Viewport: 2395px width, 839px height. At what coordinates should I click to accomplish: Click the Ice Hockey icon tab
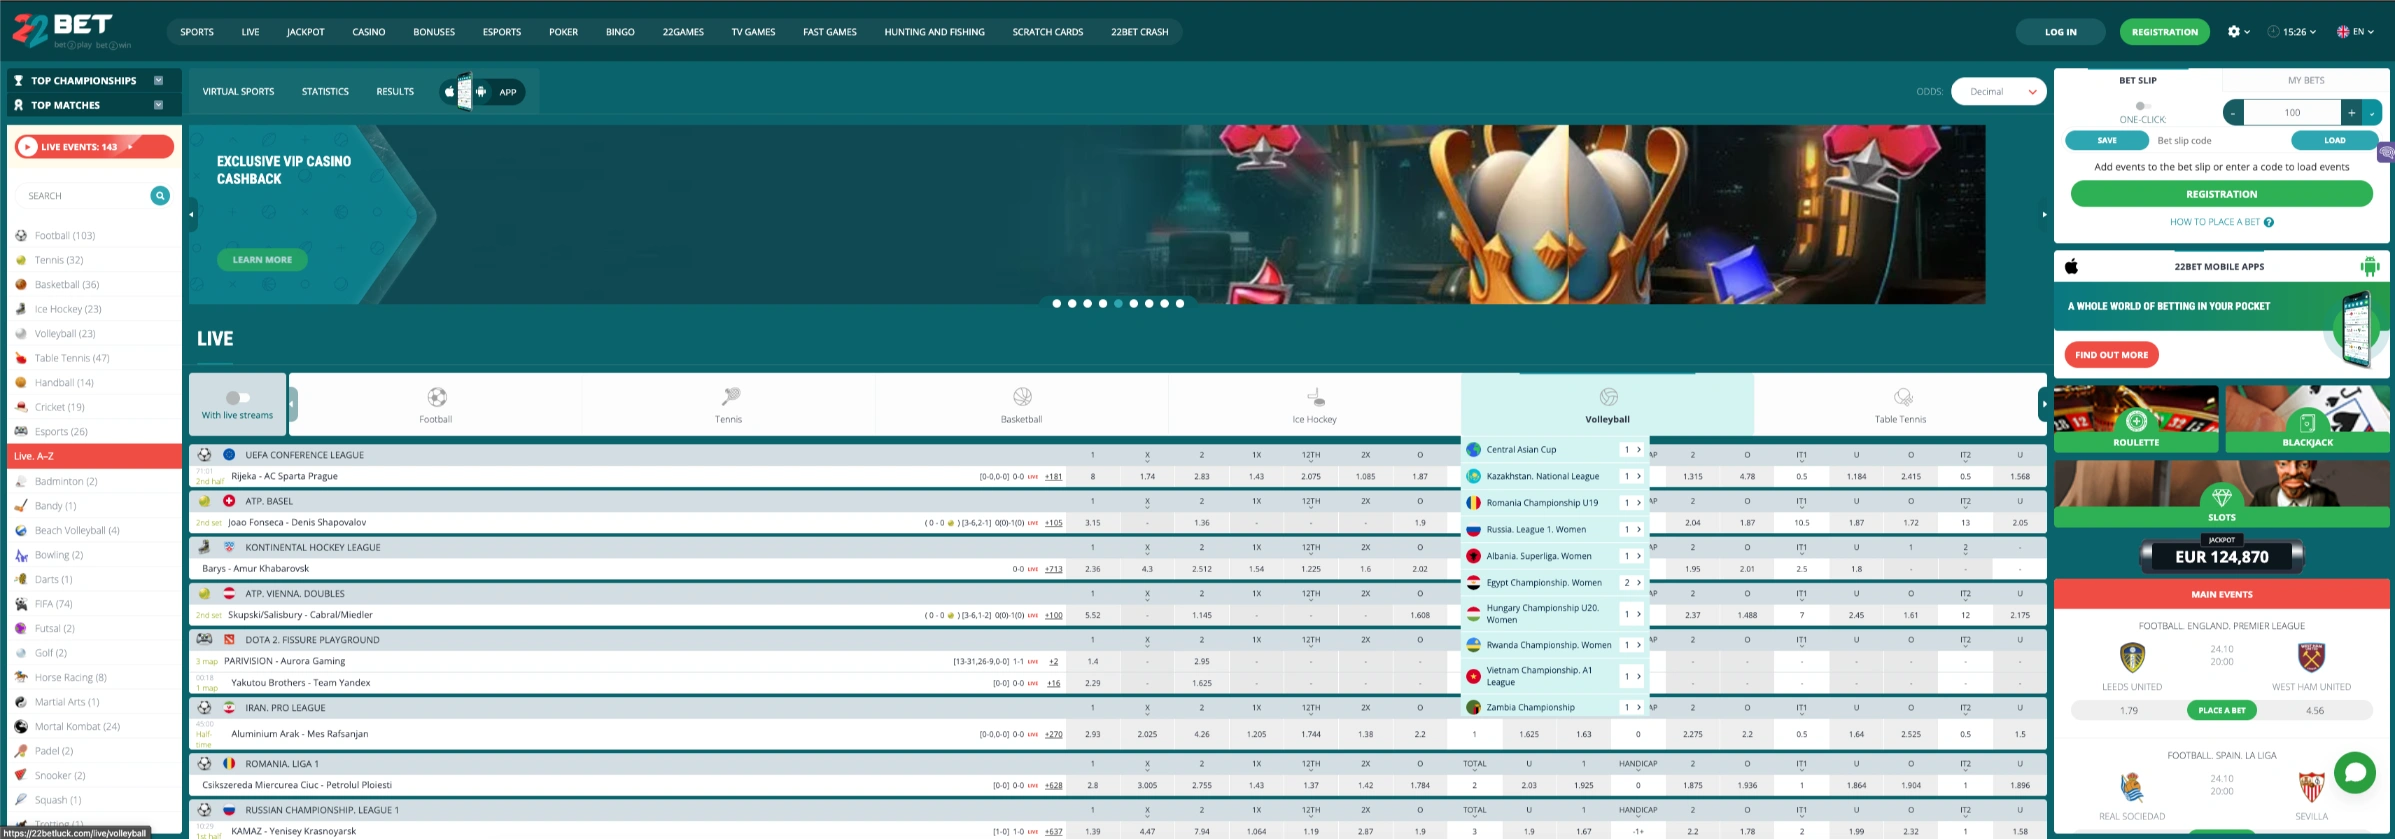click(1315, 397)
